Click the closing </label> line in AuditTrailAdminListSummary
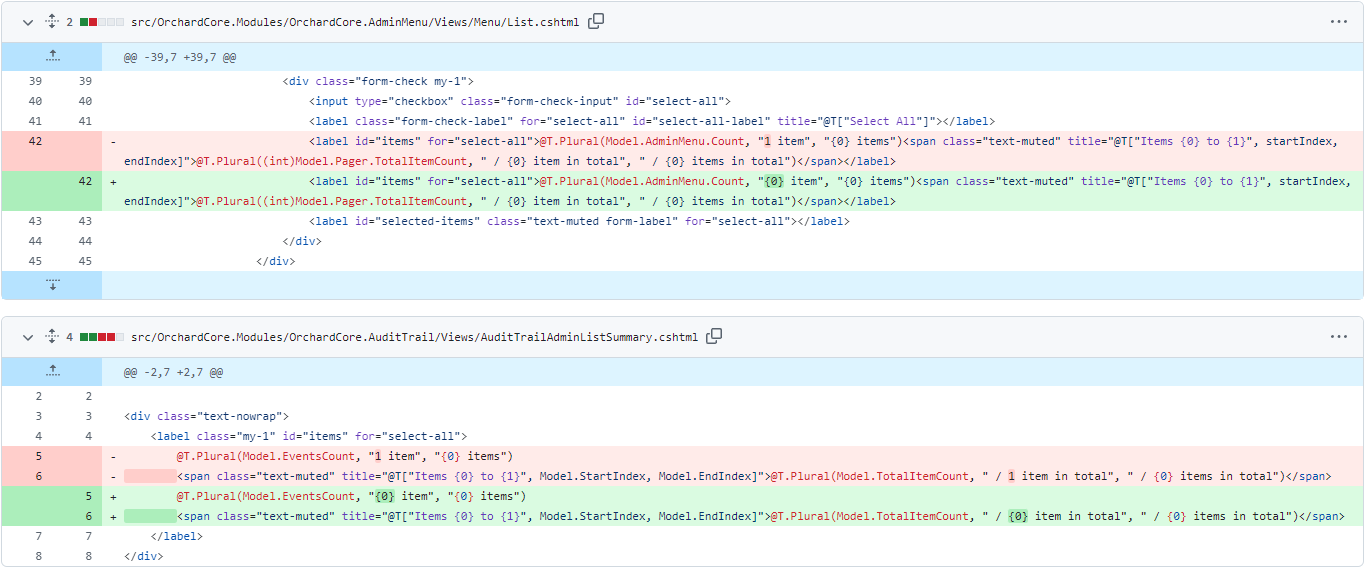Viewport: 1365px width, 582px height. tap(176, 536)
